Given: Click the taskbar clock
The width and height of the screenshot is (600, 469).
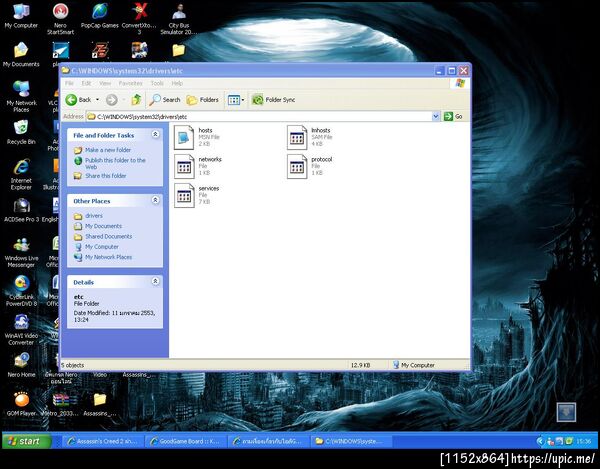Looking at the screenshot, I should [x=584, y=441].
